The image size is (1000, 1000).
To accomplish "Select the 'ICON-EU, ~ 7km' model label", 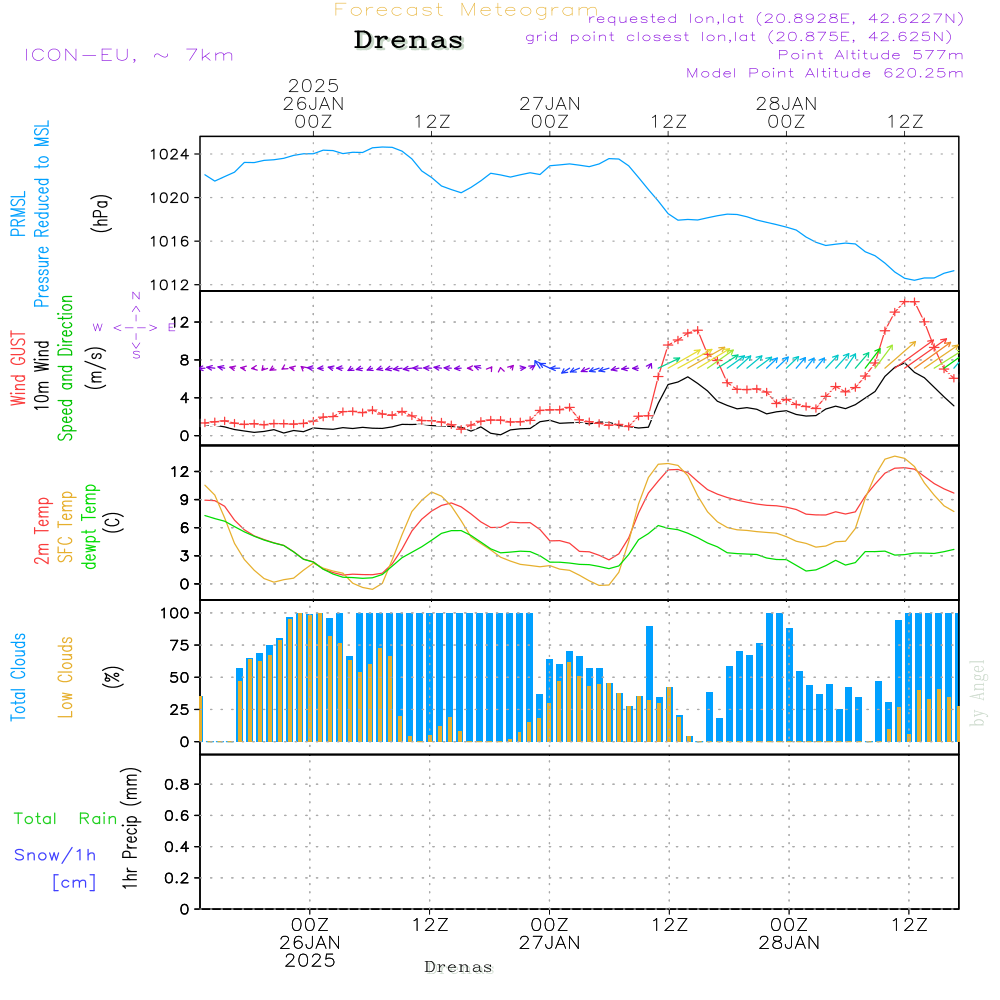I will coord(129,55).
